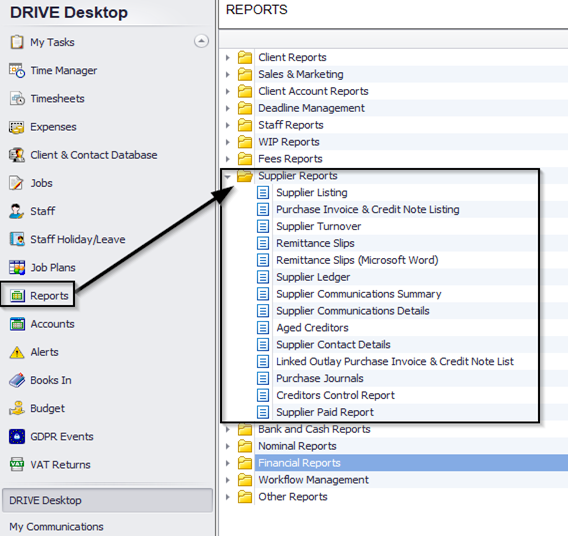Select the highlighted Financial Reports row
This screenshot has height=536, width=568.
point(411,463)
